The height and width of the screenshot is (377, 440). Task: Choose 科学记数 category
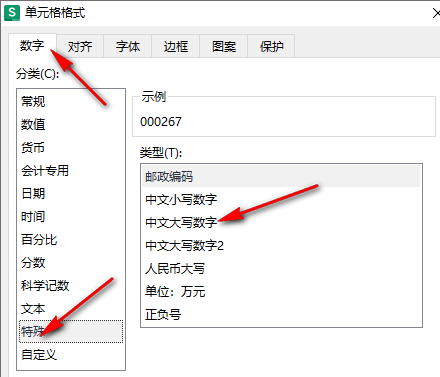click(x=71, y=285)
